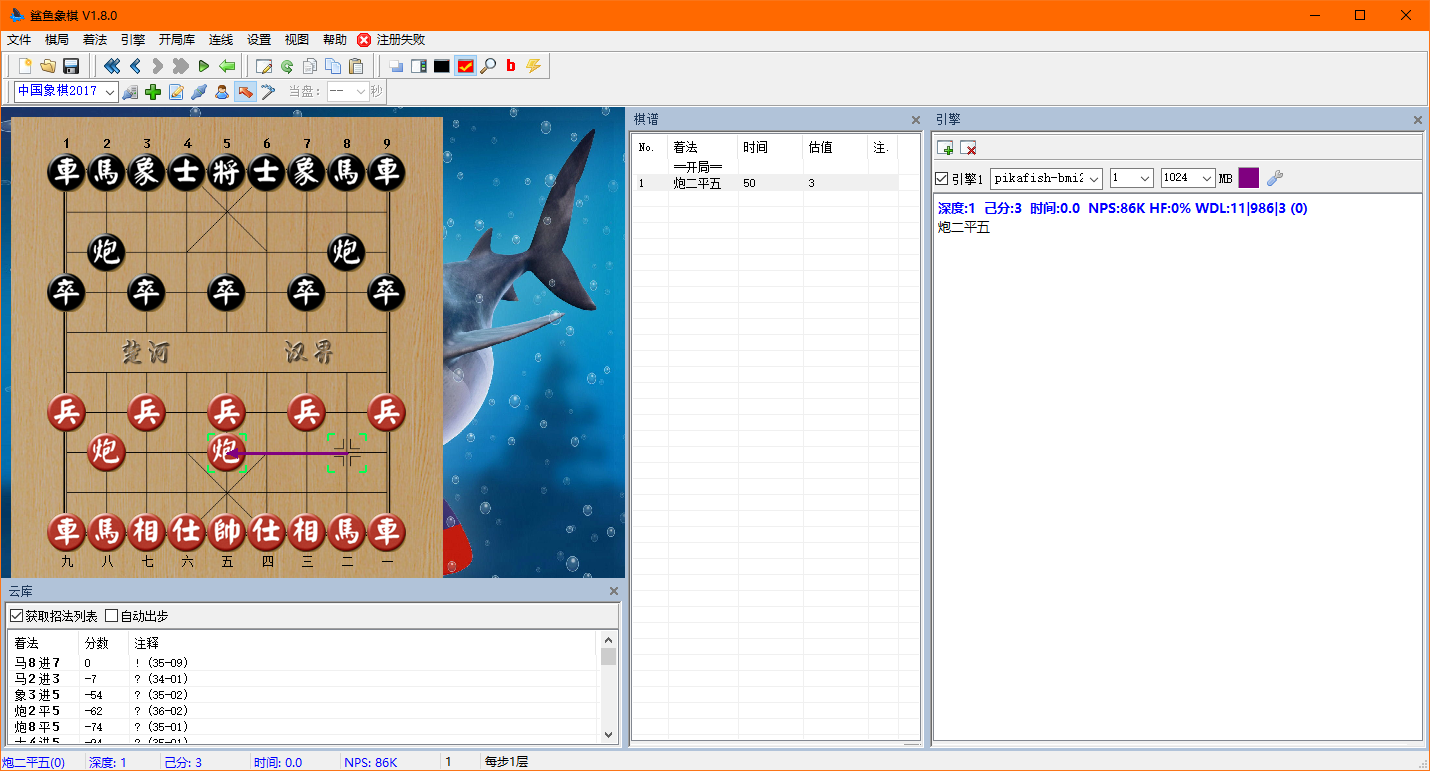The image size is (1430, 771).
Task: Select move 马8进7 in cloud library list
Action: pos(38,663)
